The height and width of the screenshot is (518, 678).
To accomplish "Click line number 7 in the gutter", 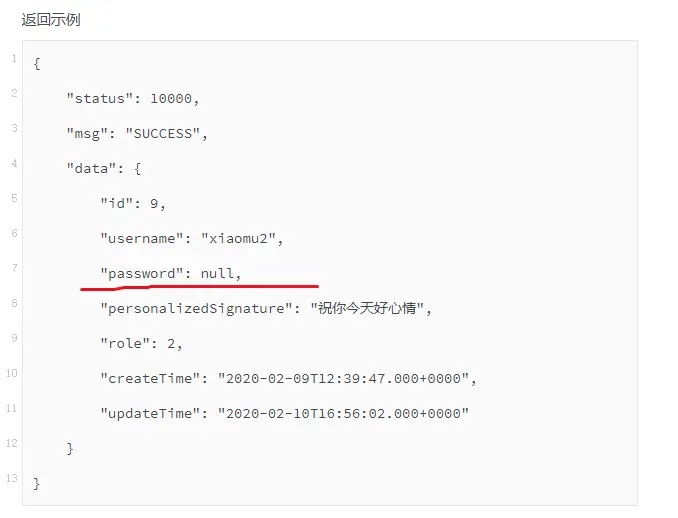I will [x=14, y=268].
